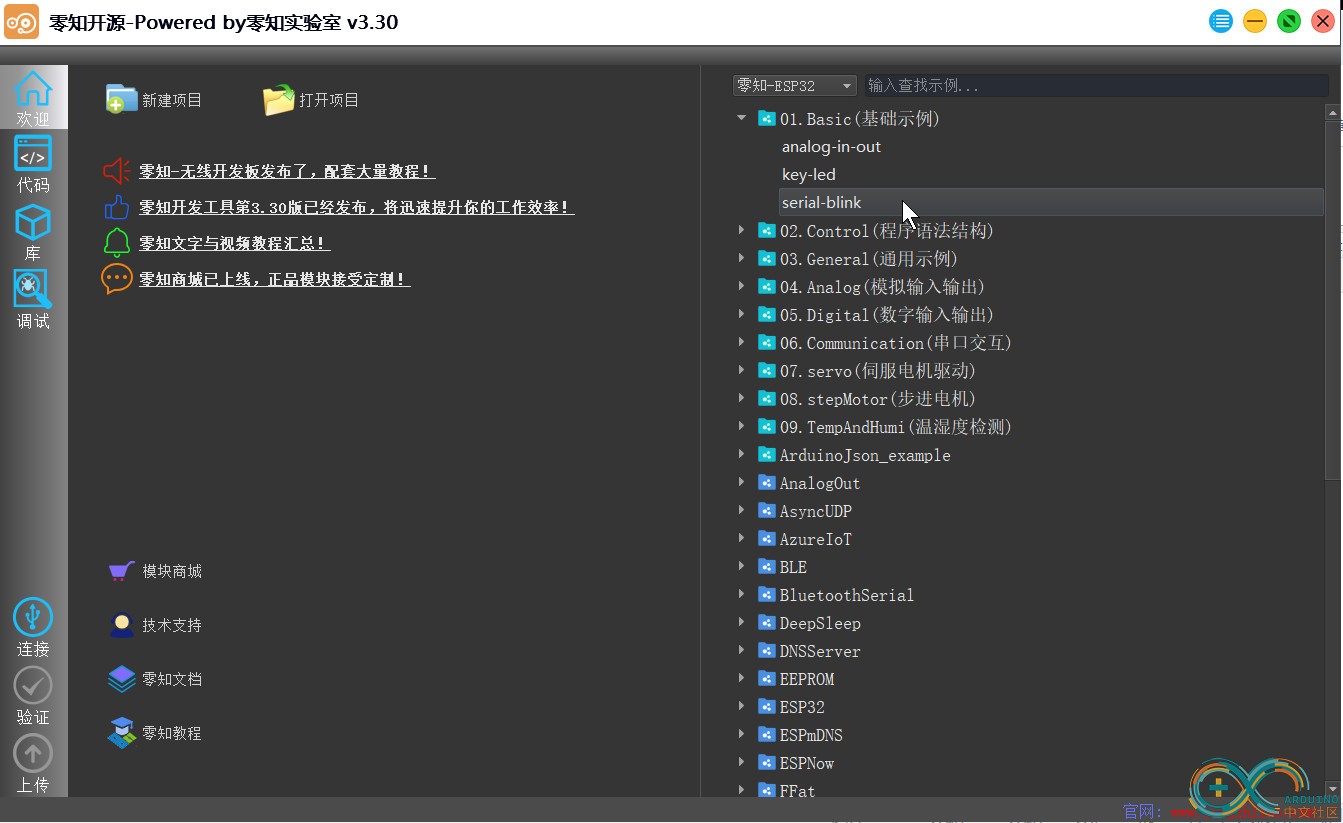Click the BLE example folder icon
The width and height of the screenshot is (1343, 823).
point(767,567)
